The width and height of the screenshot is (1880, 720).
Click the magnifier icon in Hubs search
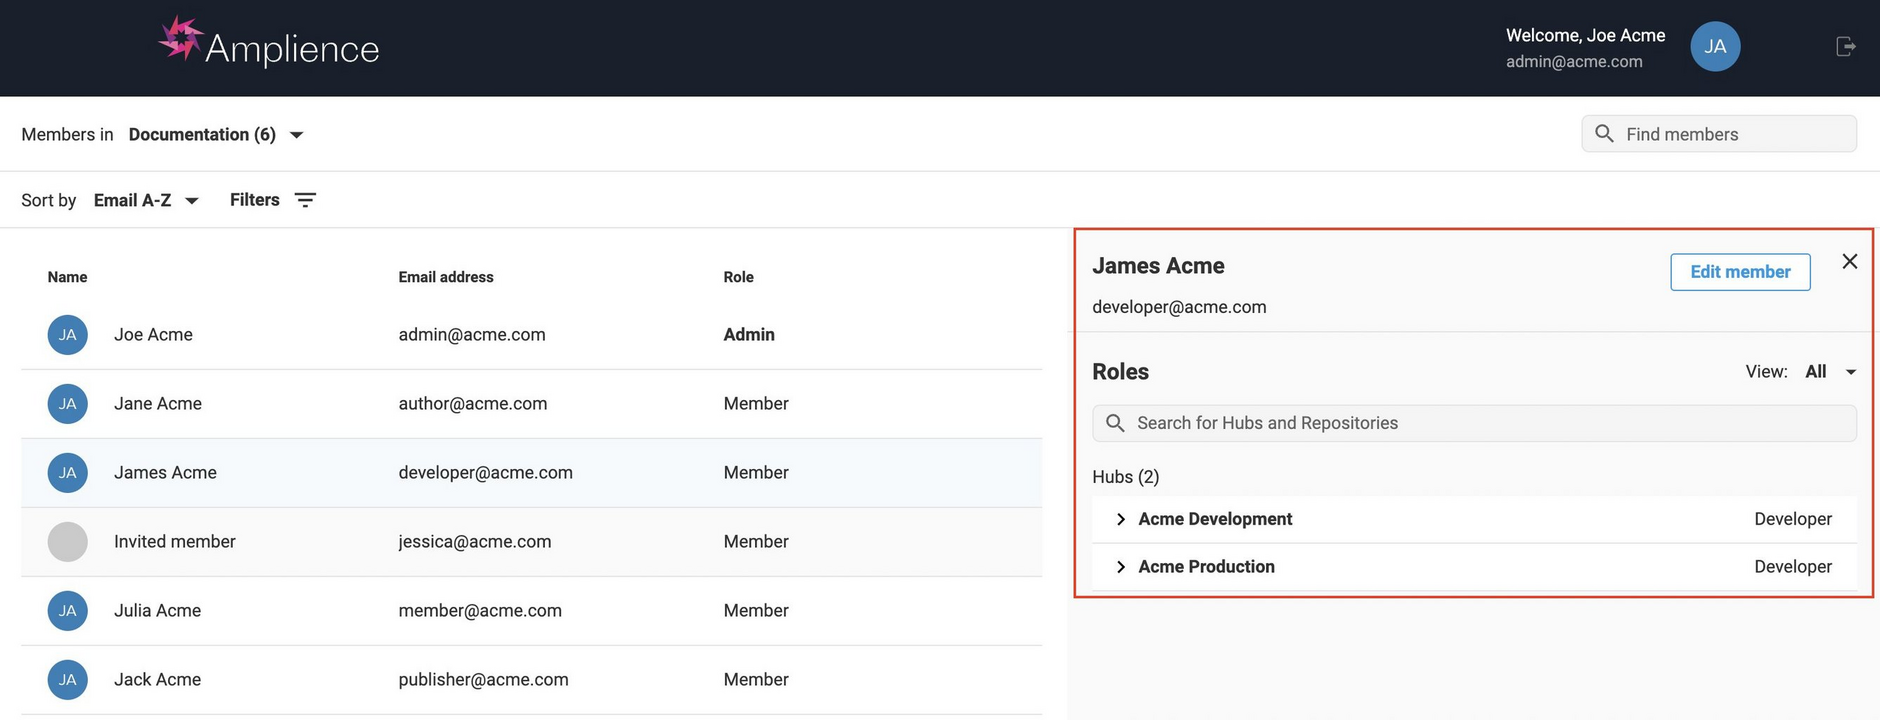pyautogui.click(x=1115, y=423)
